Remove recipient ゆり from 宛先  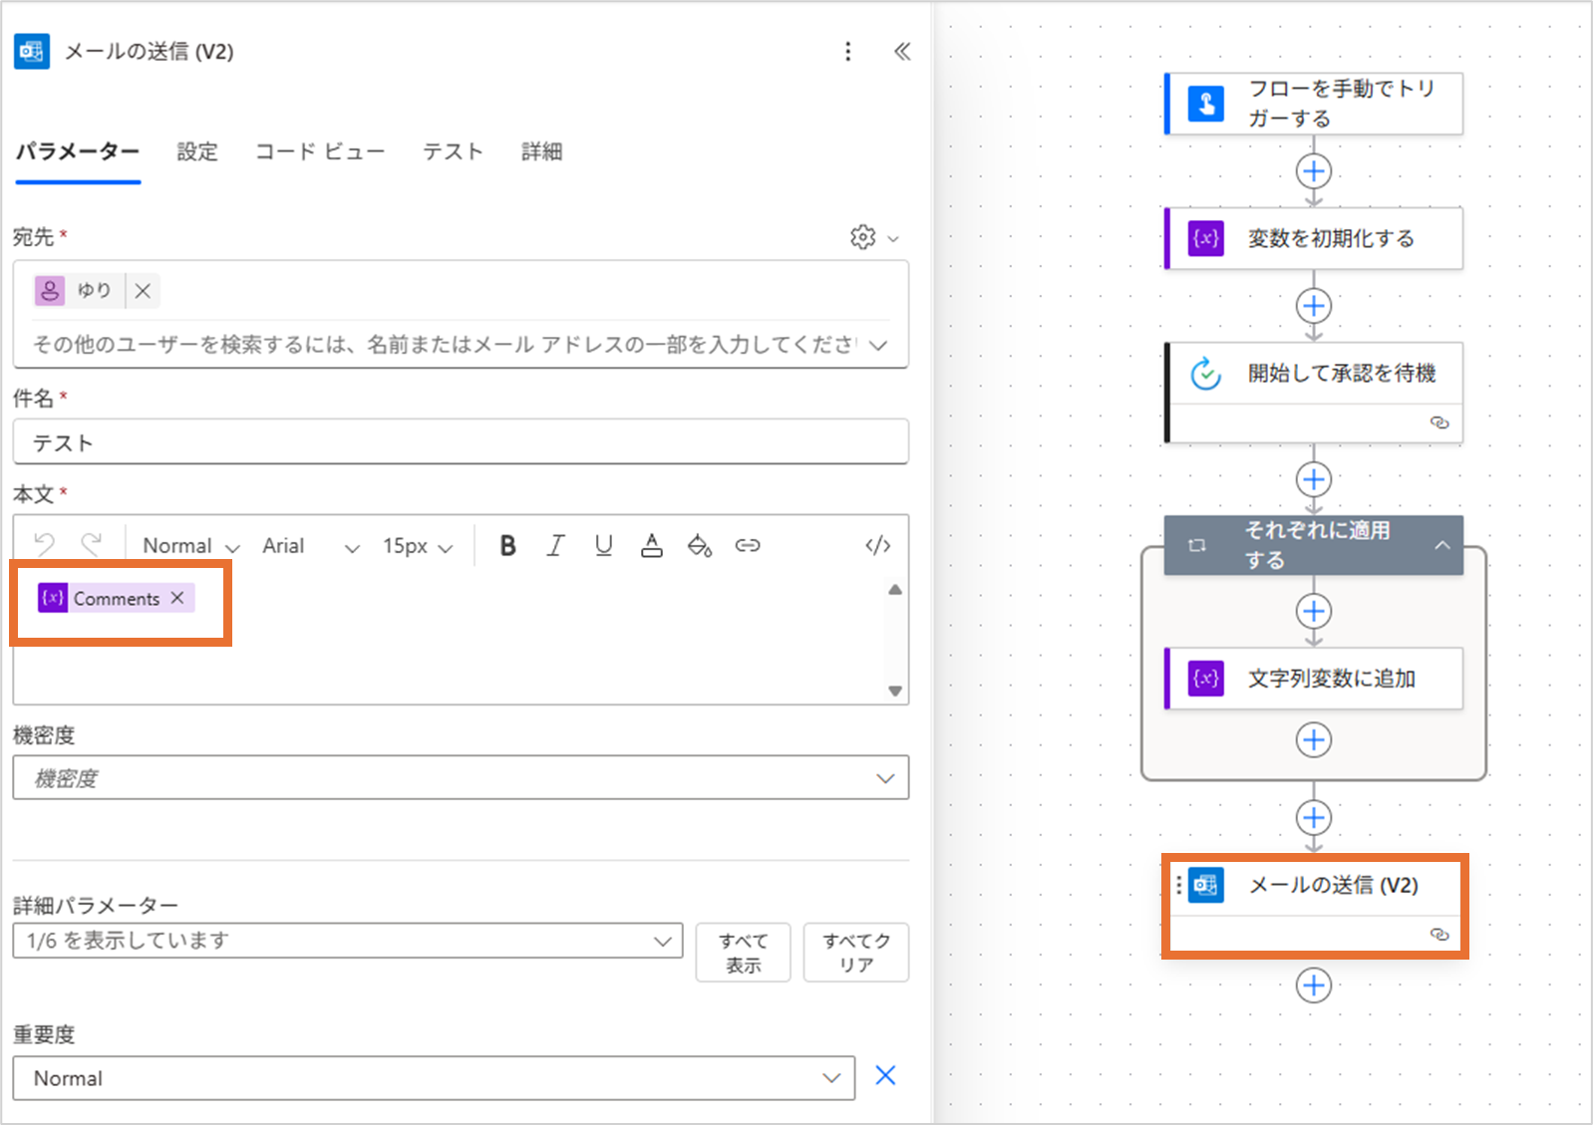pyautogui.click(x=143, y=291)
